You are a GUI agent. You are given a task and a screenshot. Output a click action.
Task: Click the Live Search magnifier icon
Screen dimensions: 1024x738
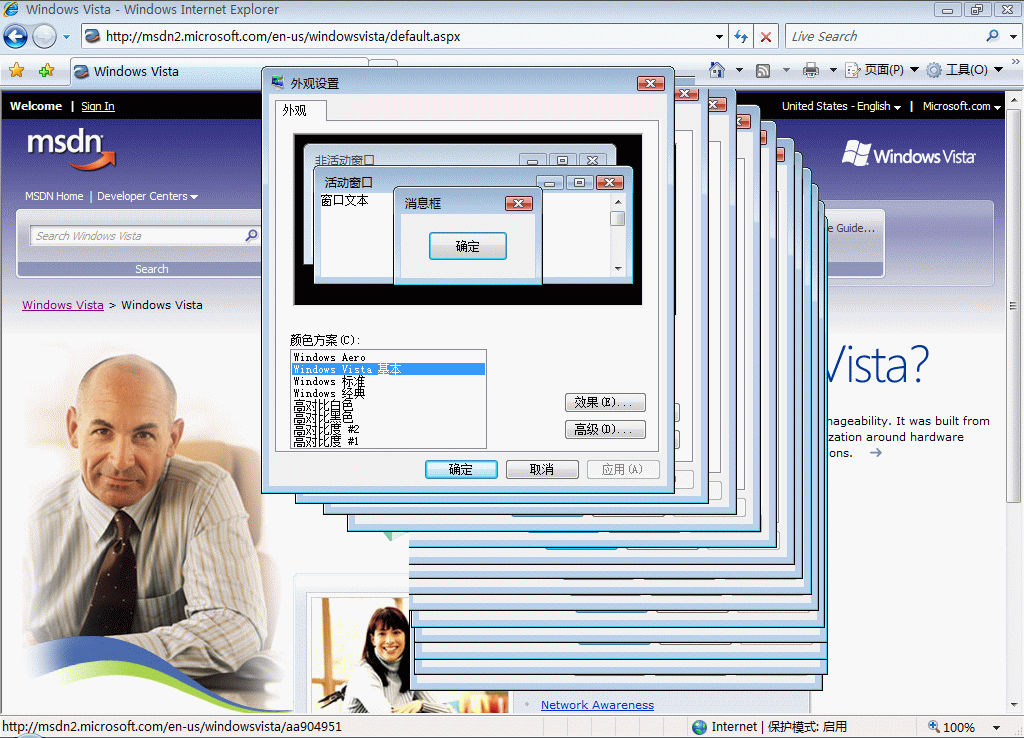click(x=993, y=36)
